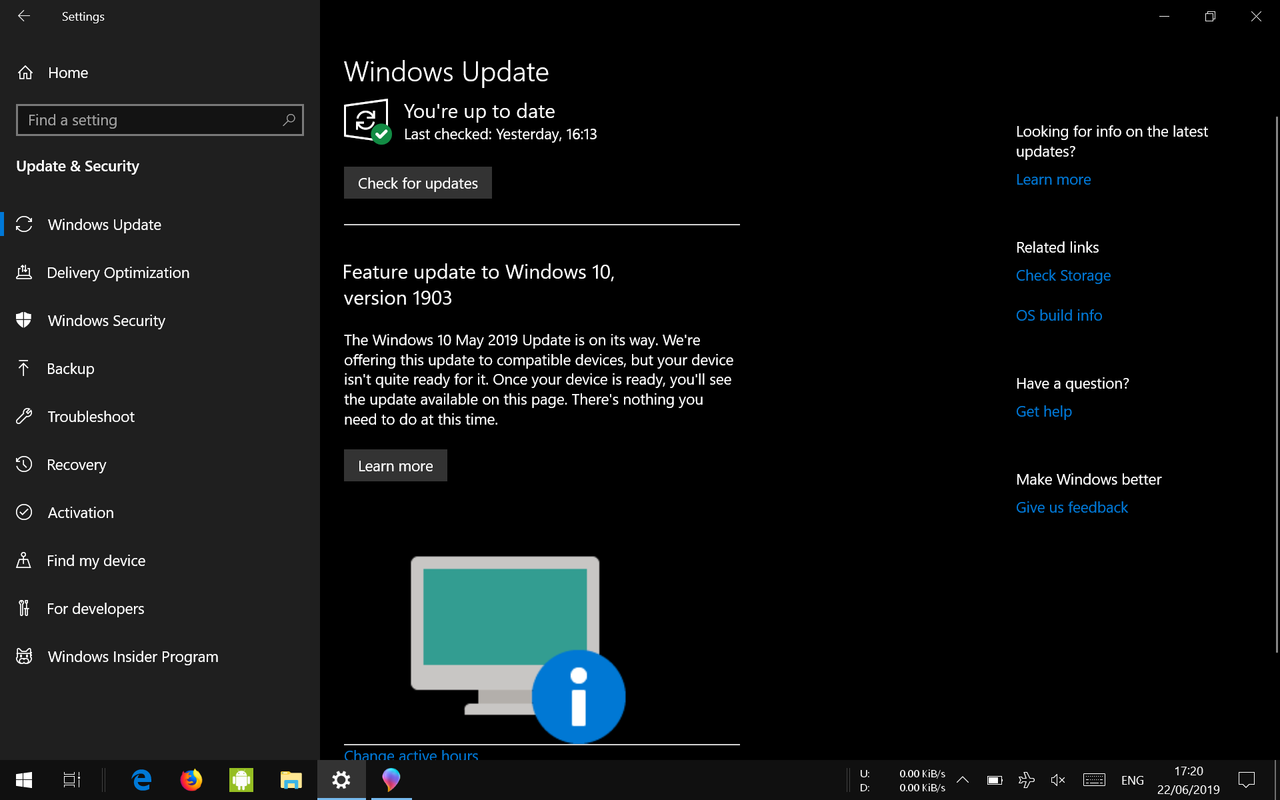Click the Settings gear taskbar icon
1280x800 pixels.
pos(341,780)
